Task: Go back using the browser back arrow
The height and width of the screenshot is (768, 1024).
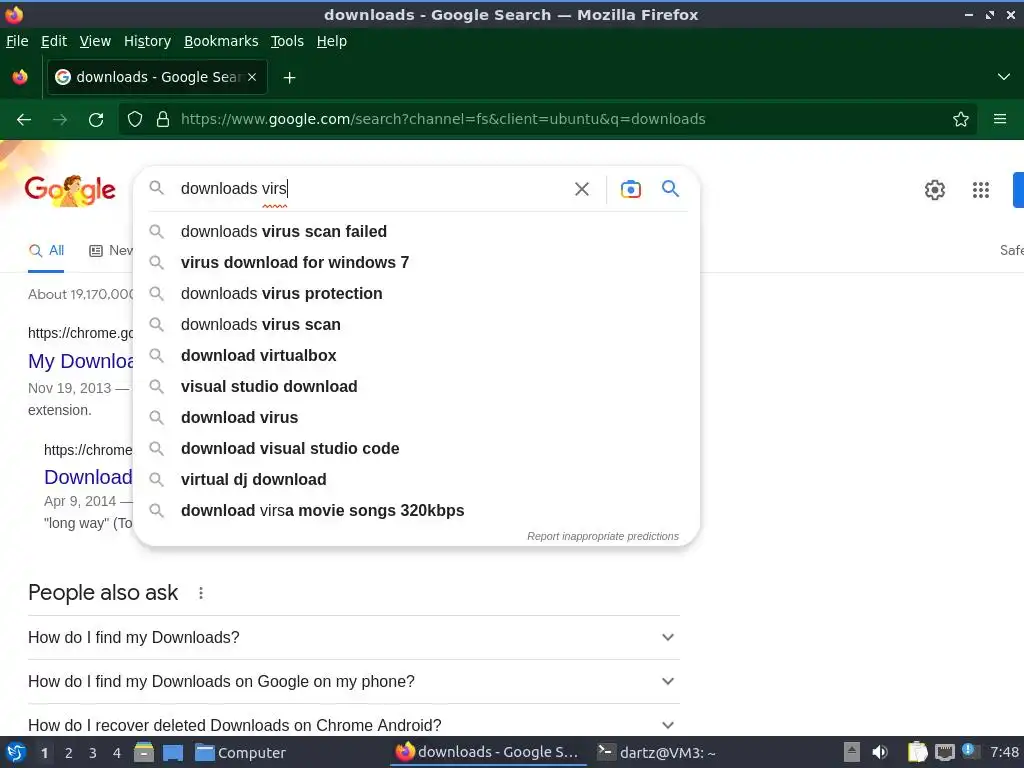Action: click(x=24, y=120)
